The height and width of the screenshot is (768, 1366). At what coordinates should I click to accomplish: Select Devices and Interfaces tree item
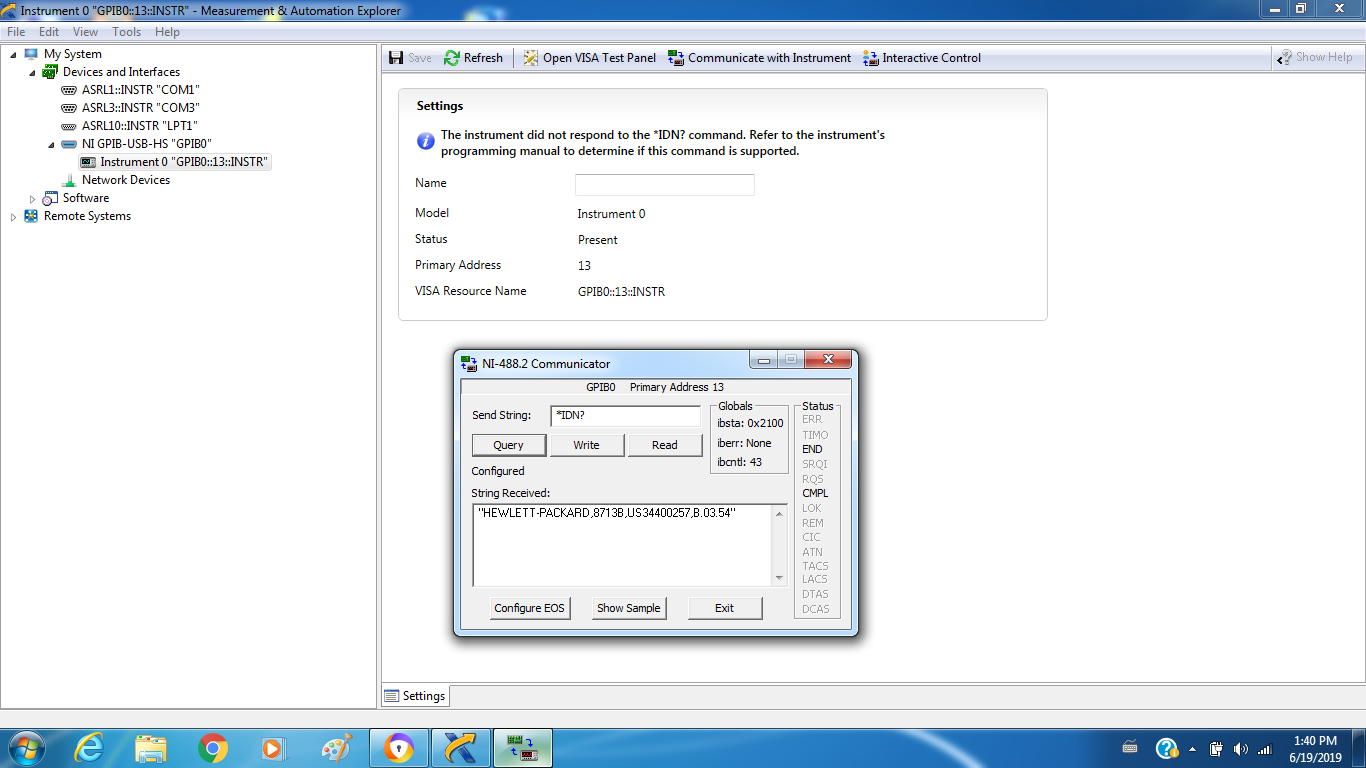click(x=121, y=72)
